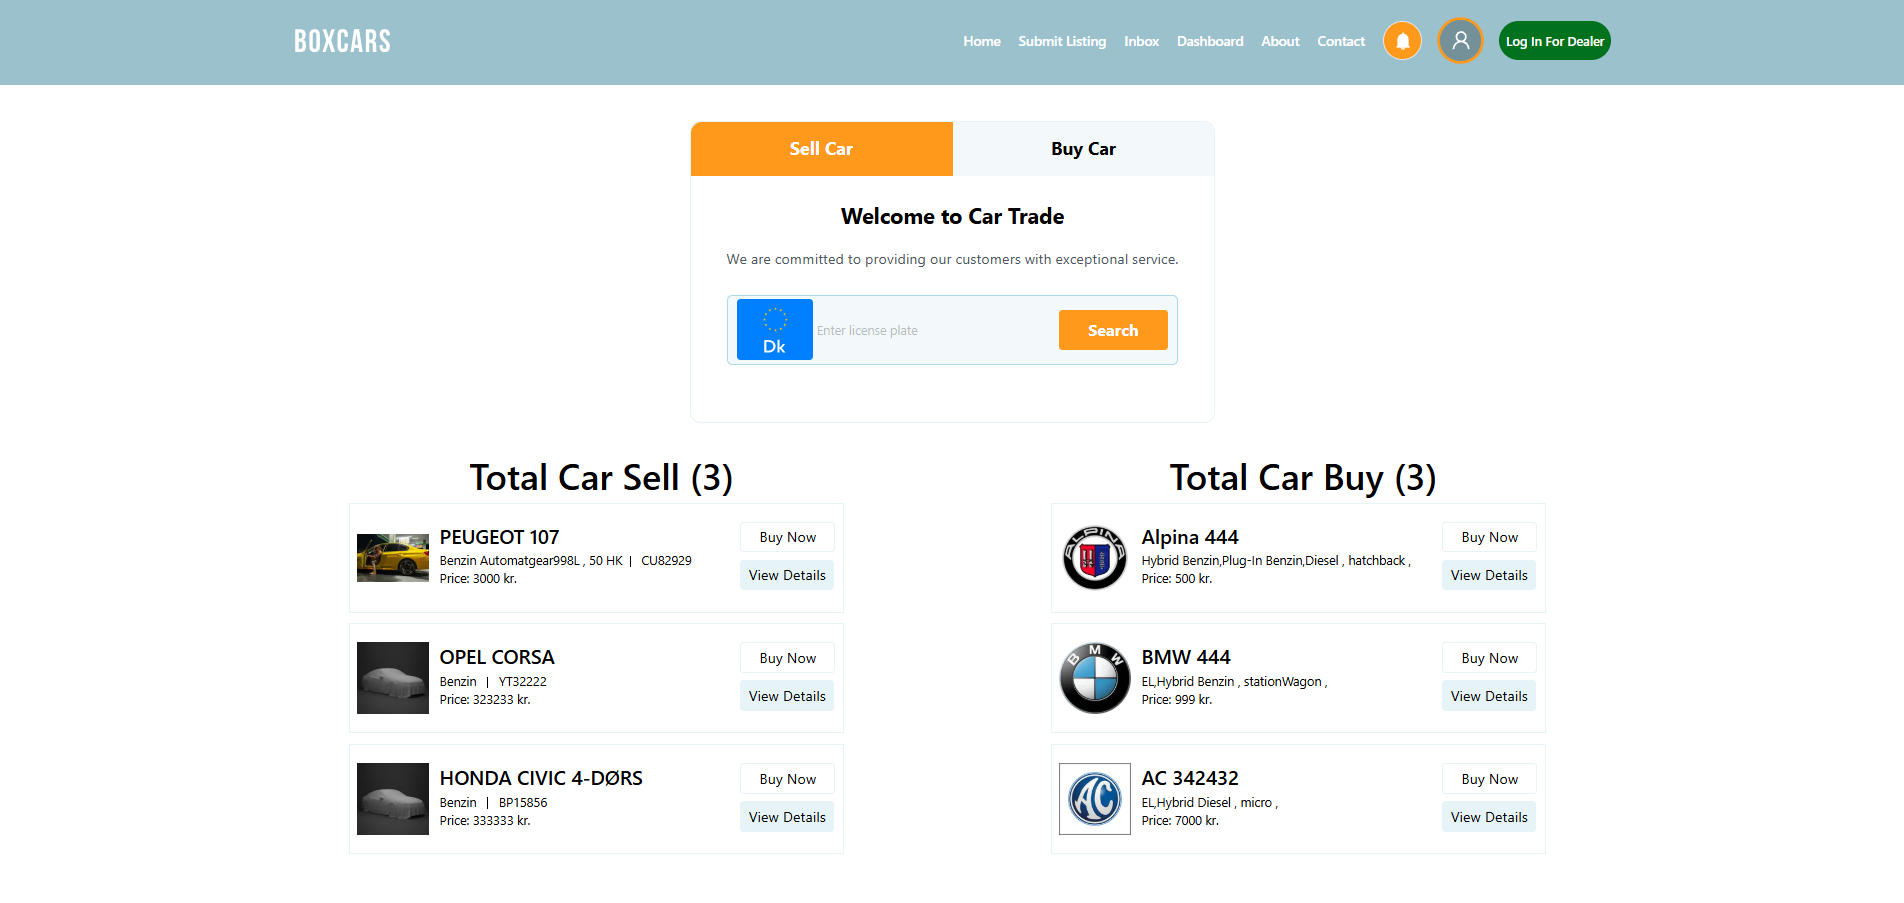Buy Now for Peugeot 107
Screen dimensions: 1904x903
click(x=788, y=537)
